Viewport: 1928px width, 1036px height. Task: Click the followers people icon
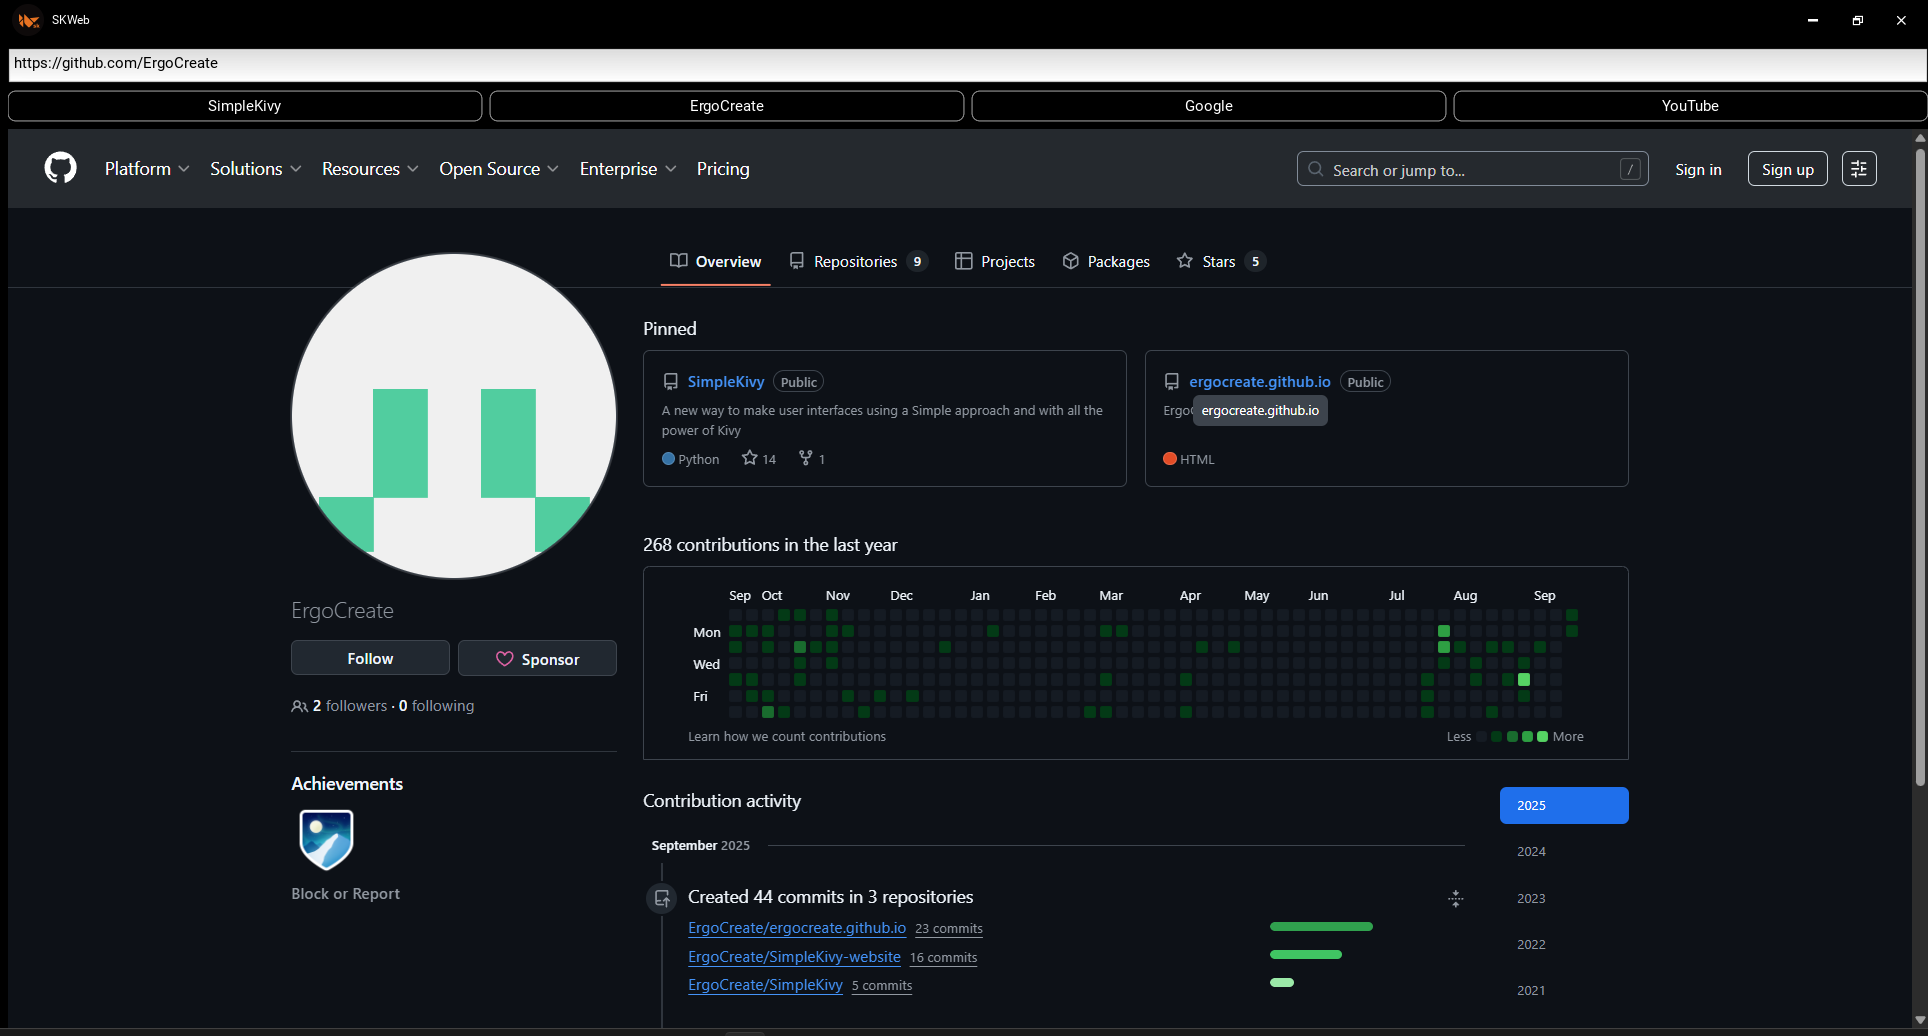click(299, 706)
